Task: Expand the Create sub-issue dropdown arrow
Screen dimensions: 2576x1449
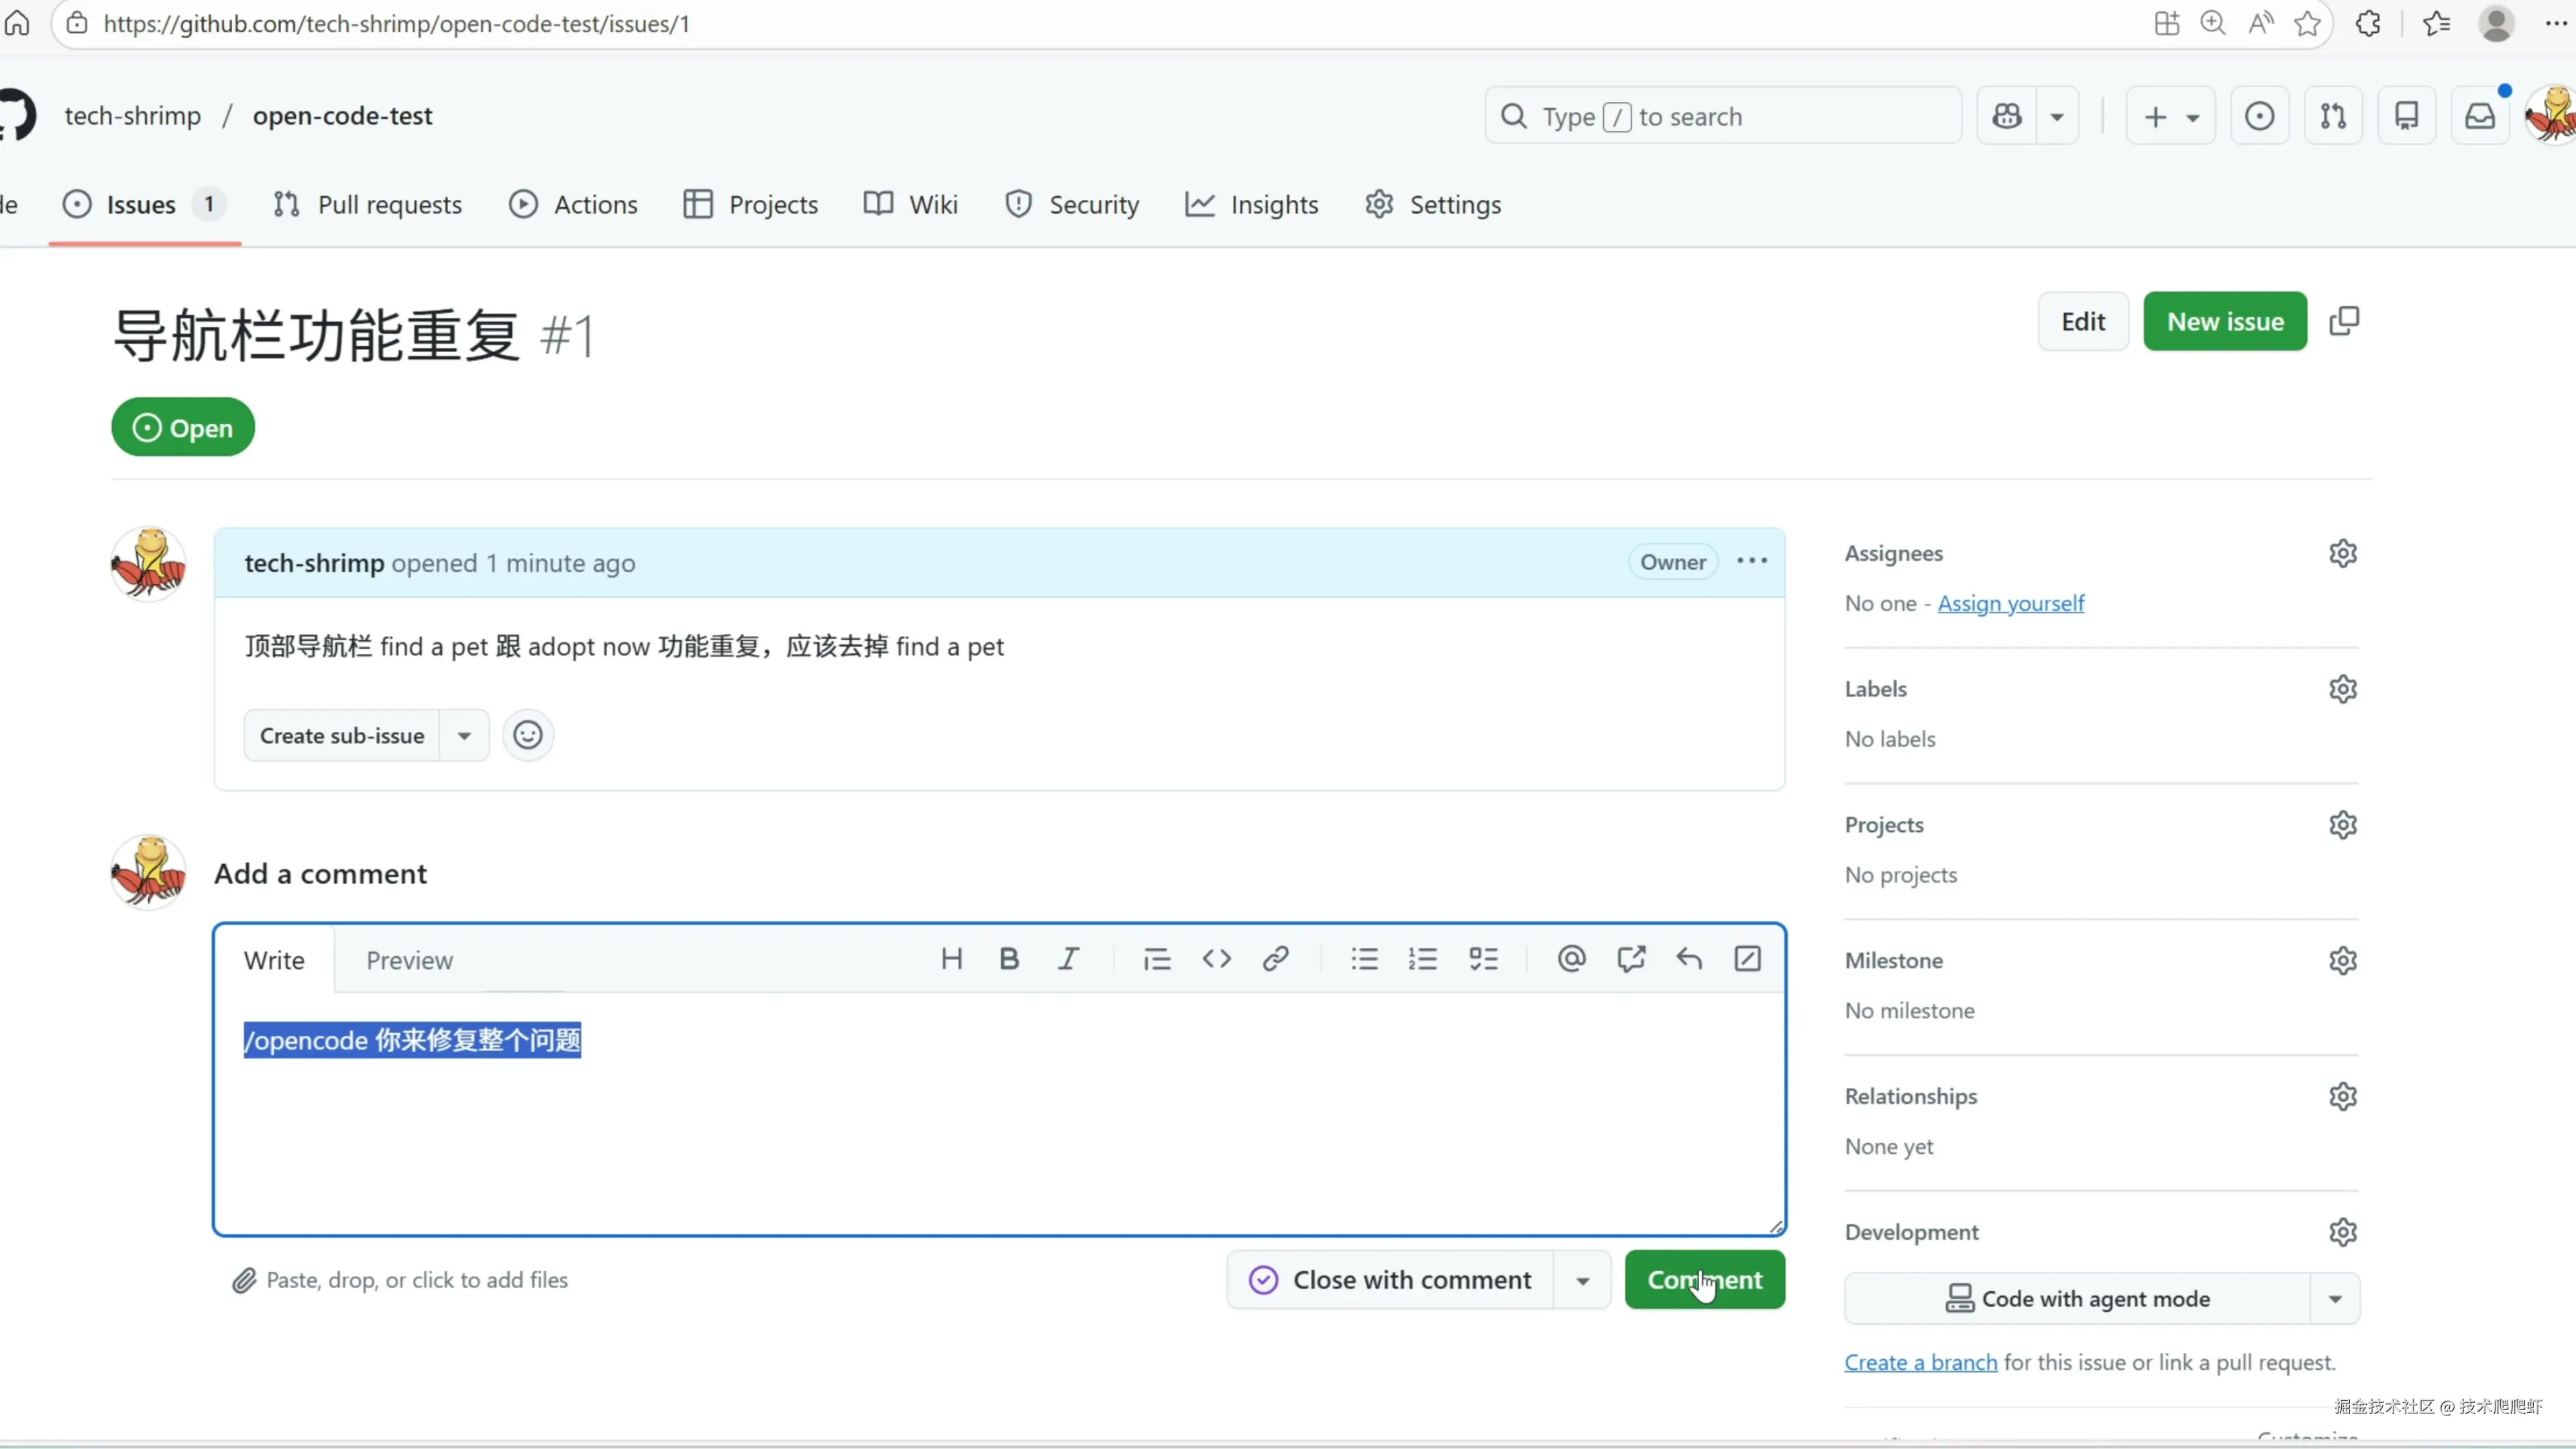Action: click(x=464, y=735)
